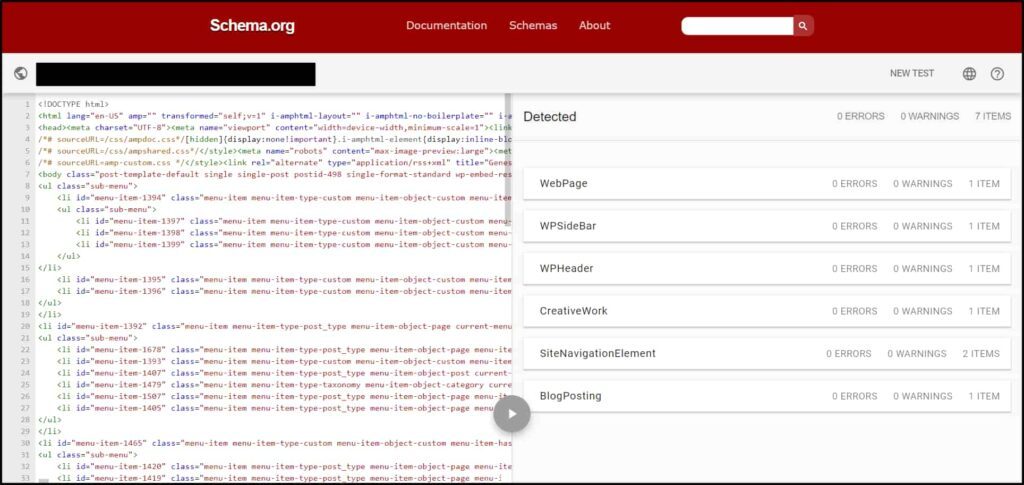Screen dimensions: 1024x485
Task: Open the language globe icon near NEW TEST
Action: (969, 74)
